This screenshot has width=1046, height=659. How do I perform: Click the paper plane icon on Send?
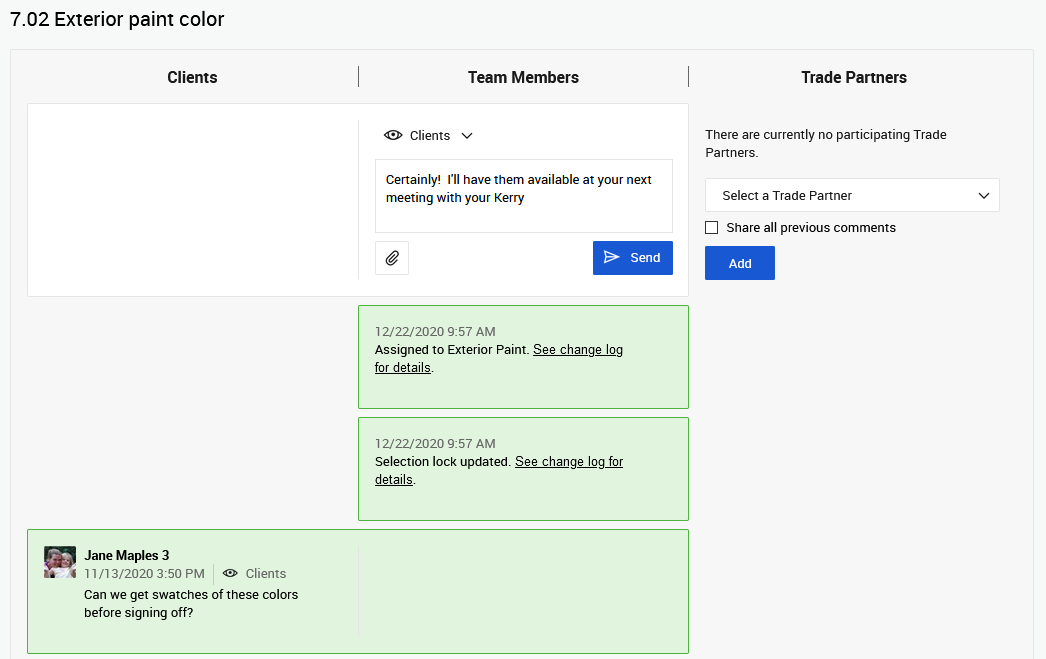[x=612, y=258]
